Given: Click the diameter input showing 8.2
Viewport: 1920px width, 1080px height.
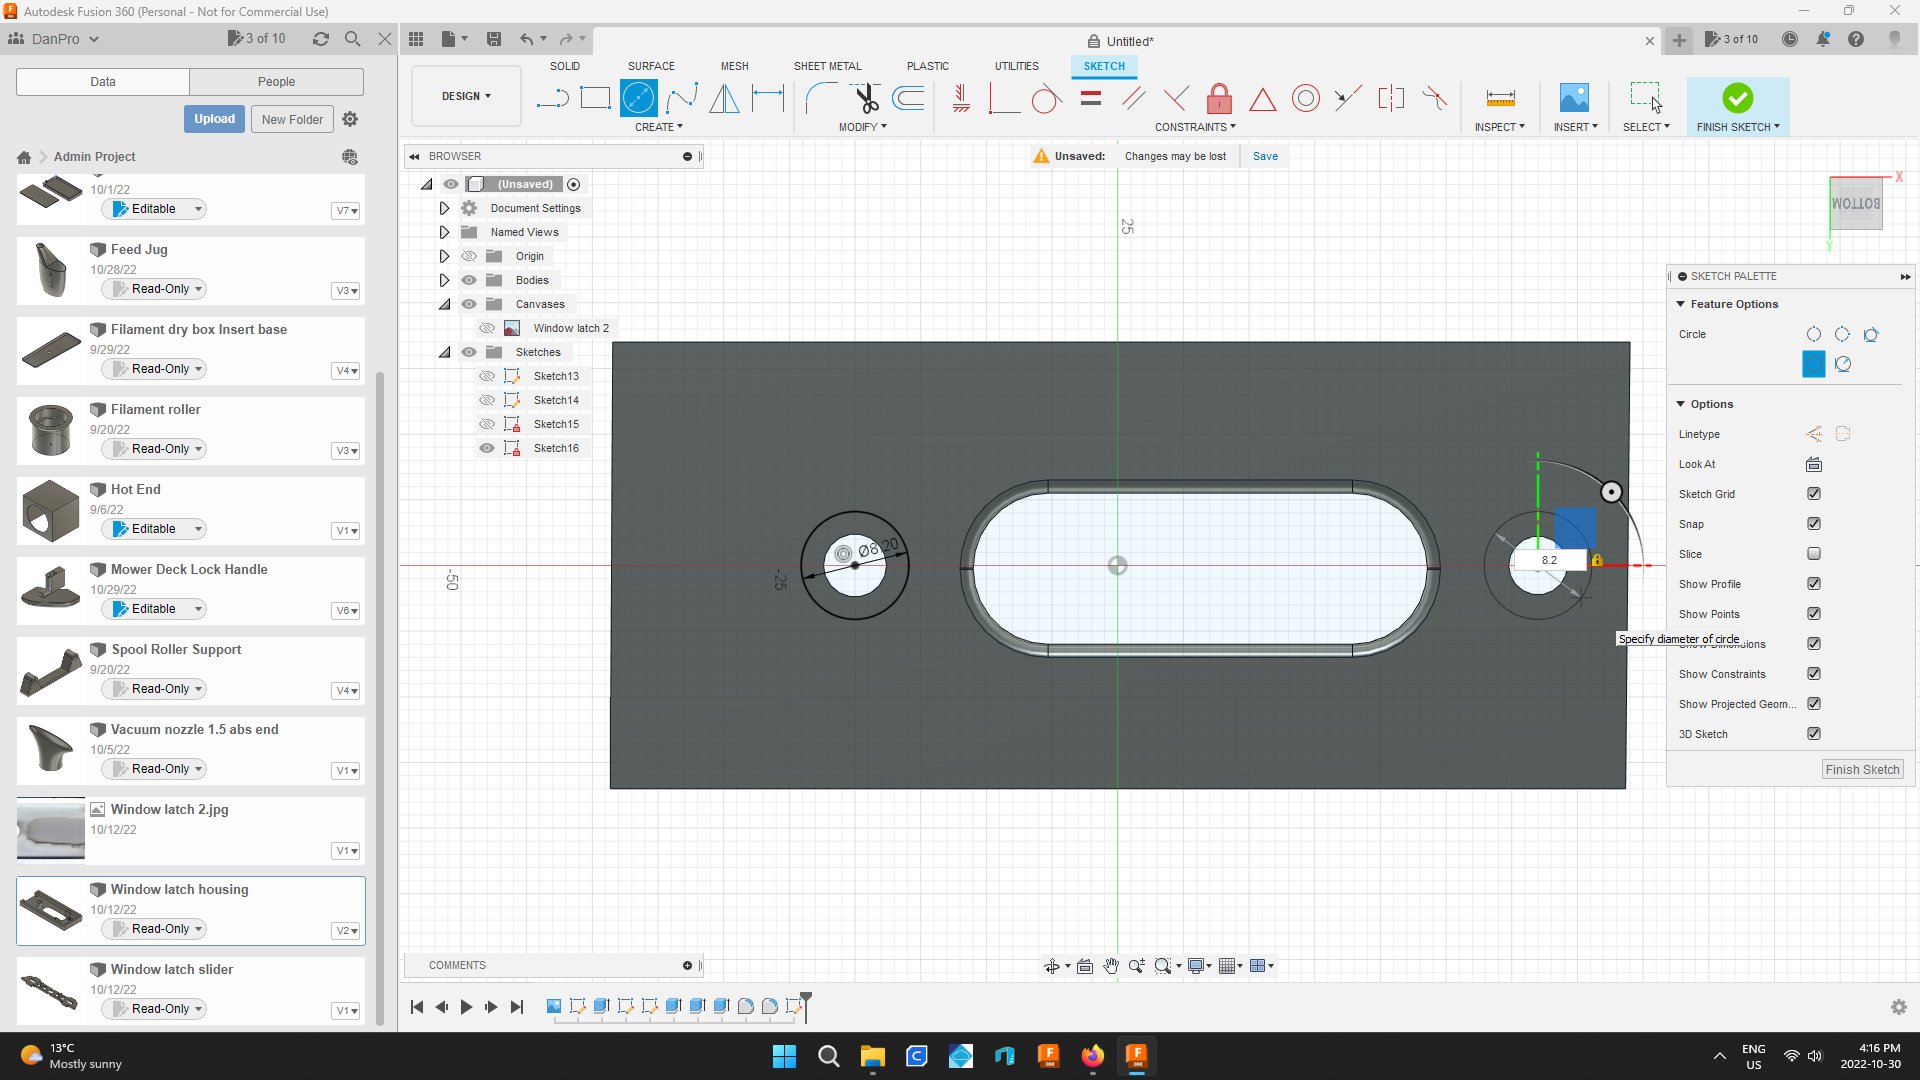Looking at the screenshot, I should point(1549,560).
